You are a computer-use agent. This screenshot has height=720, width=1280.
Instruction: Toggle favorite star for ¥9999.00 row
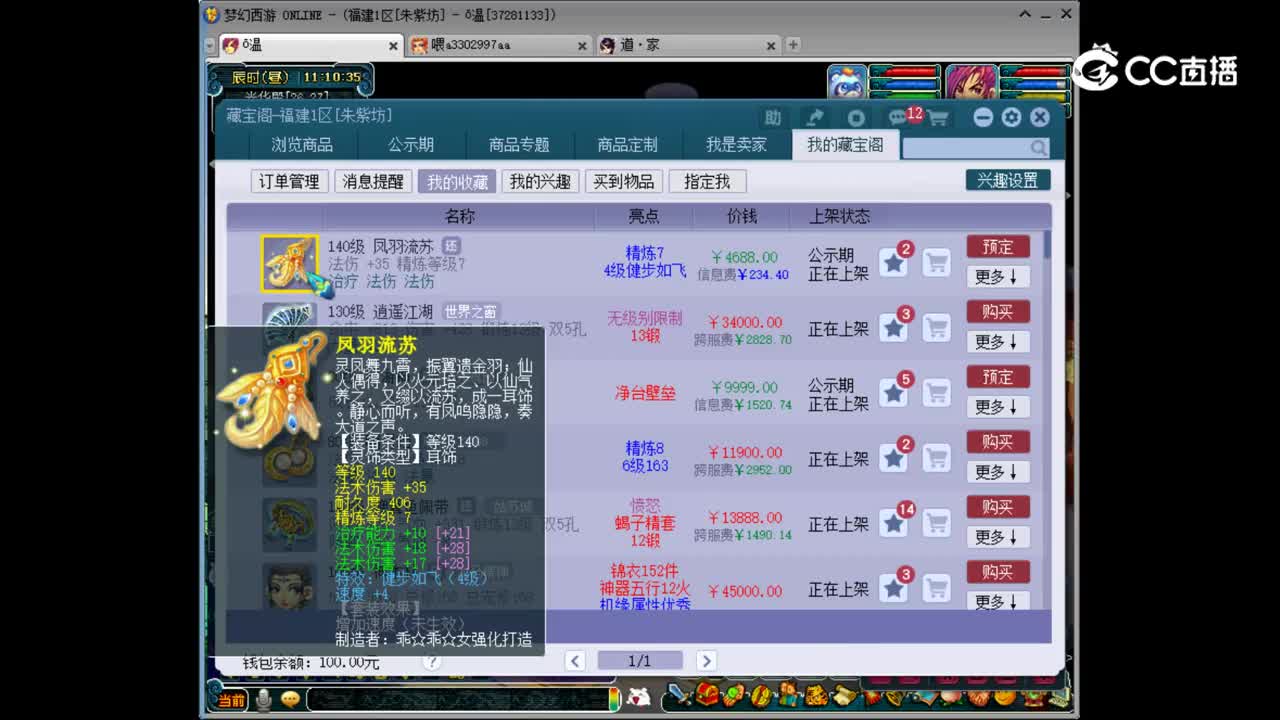point(893,393)
